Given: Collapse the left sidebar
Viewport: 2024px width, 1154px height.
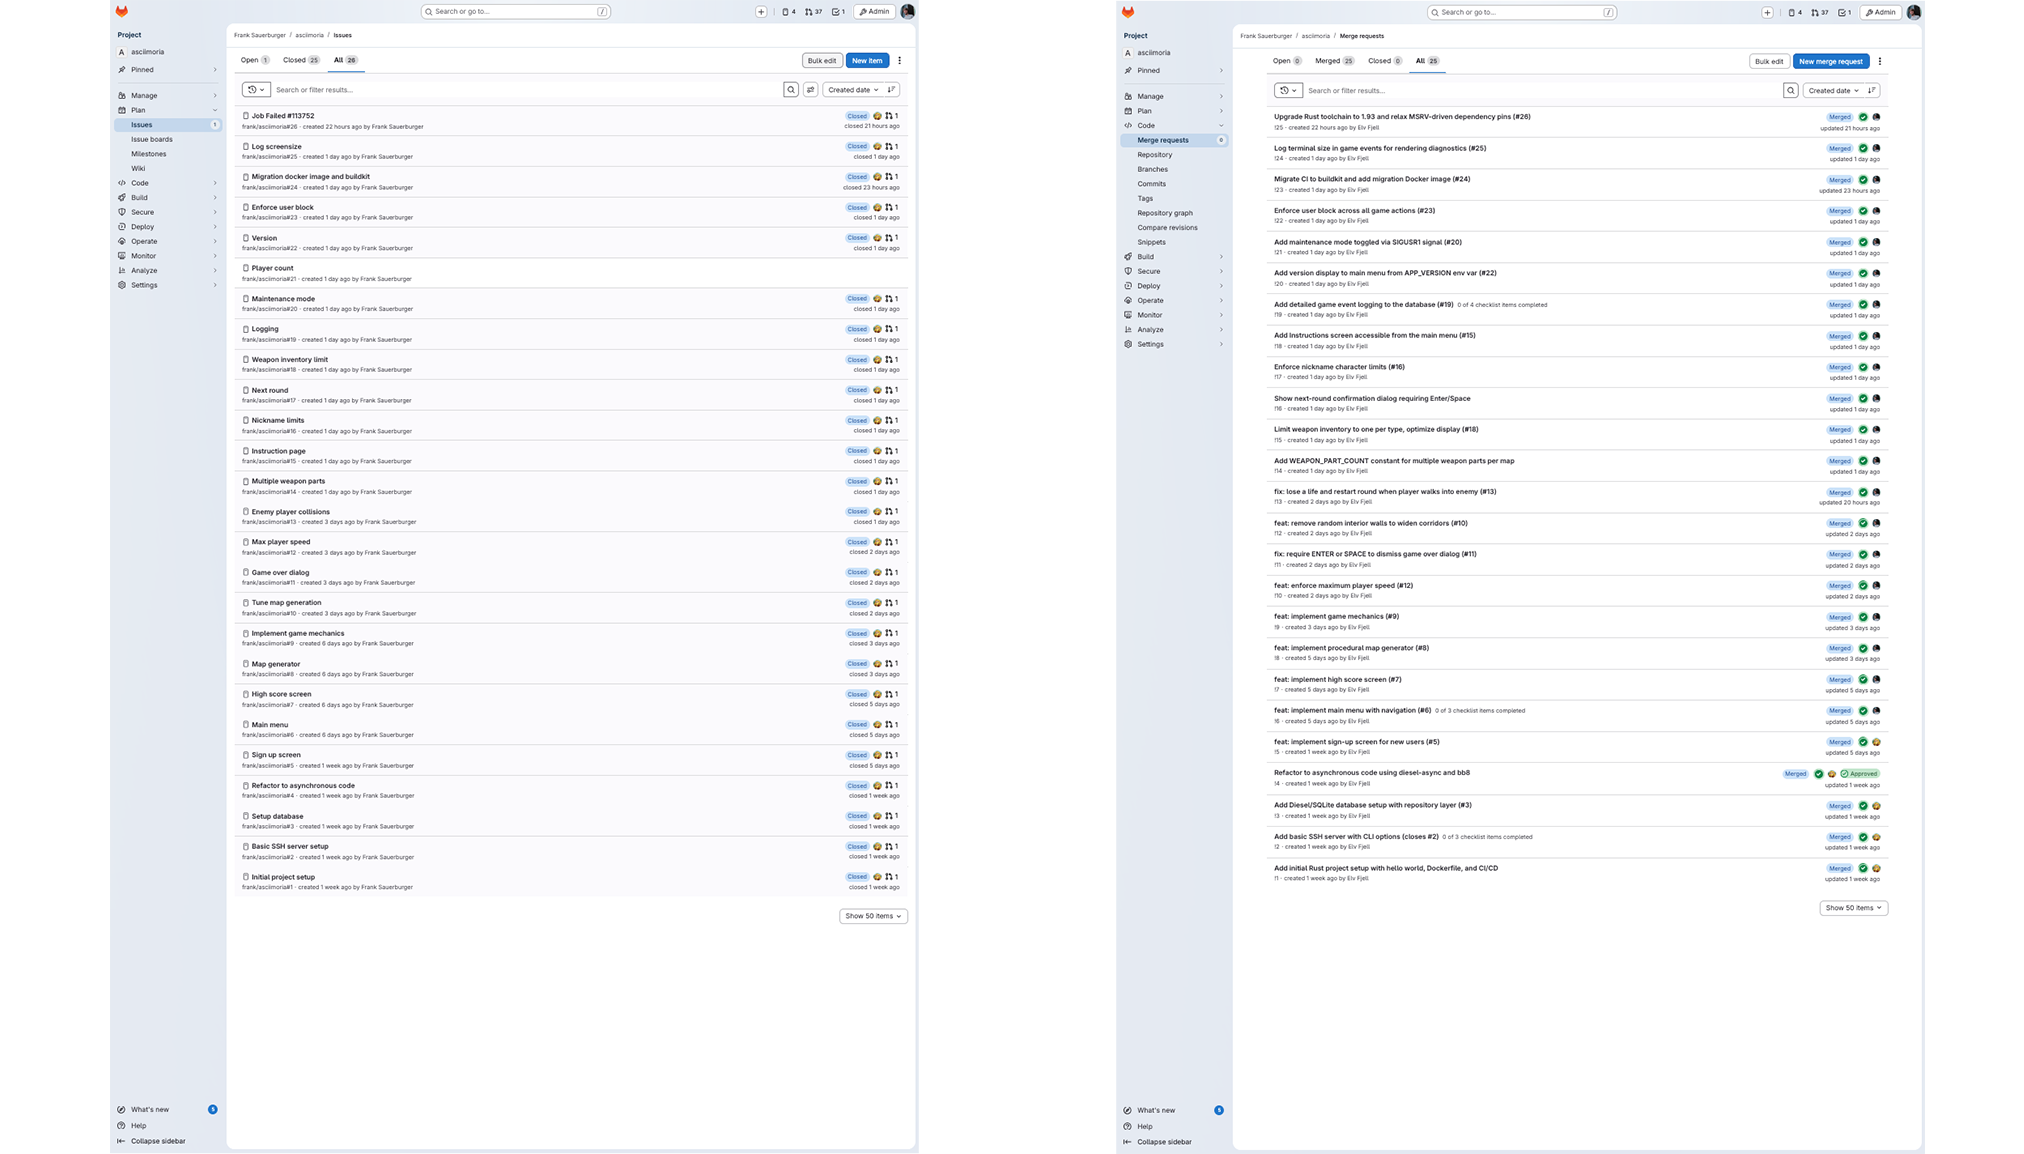Looking at the screenshot, I should tap(152, 1140).
